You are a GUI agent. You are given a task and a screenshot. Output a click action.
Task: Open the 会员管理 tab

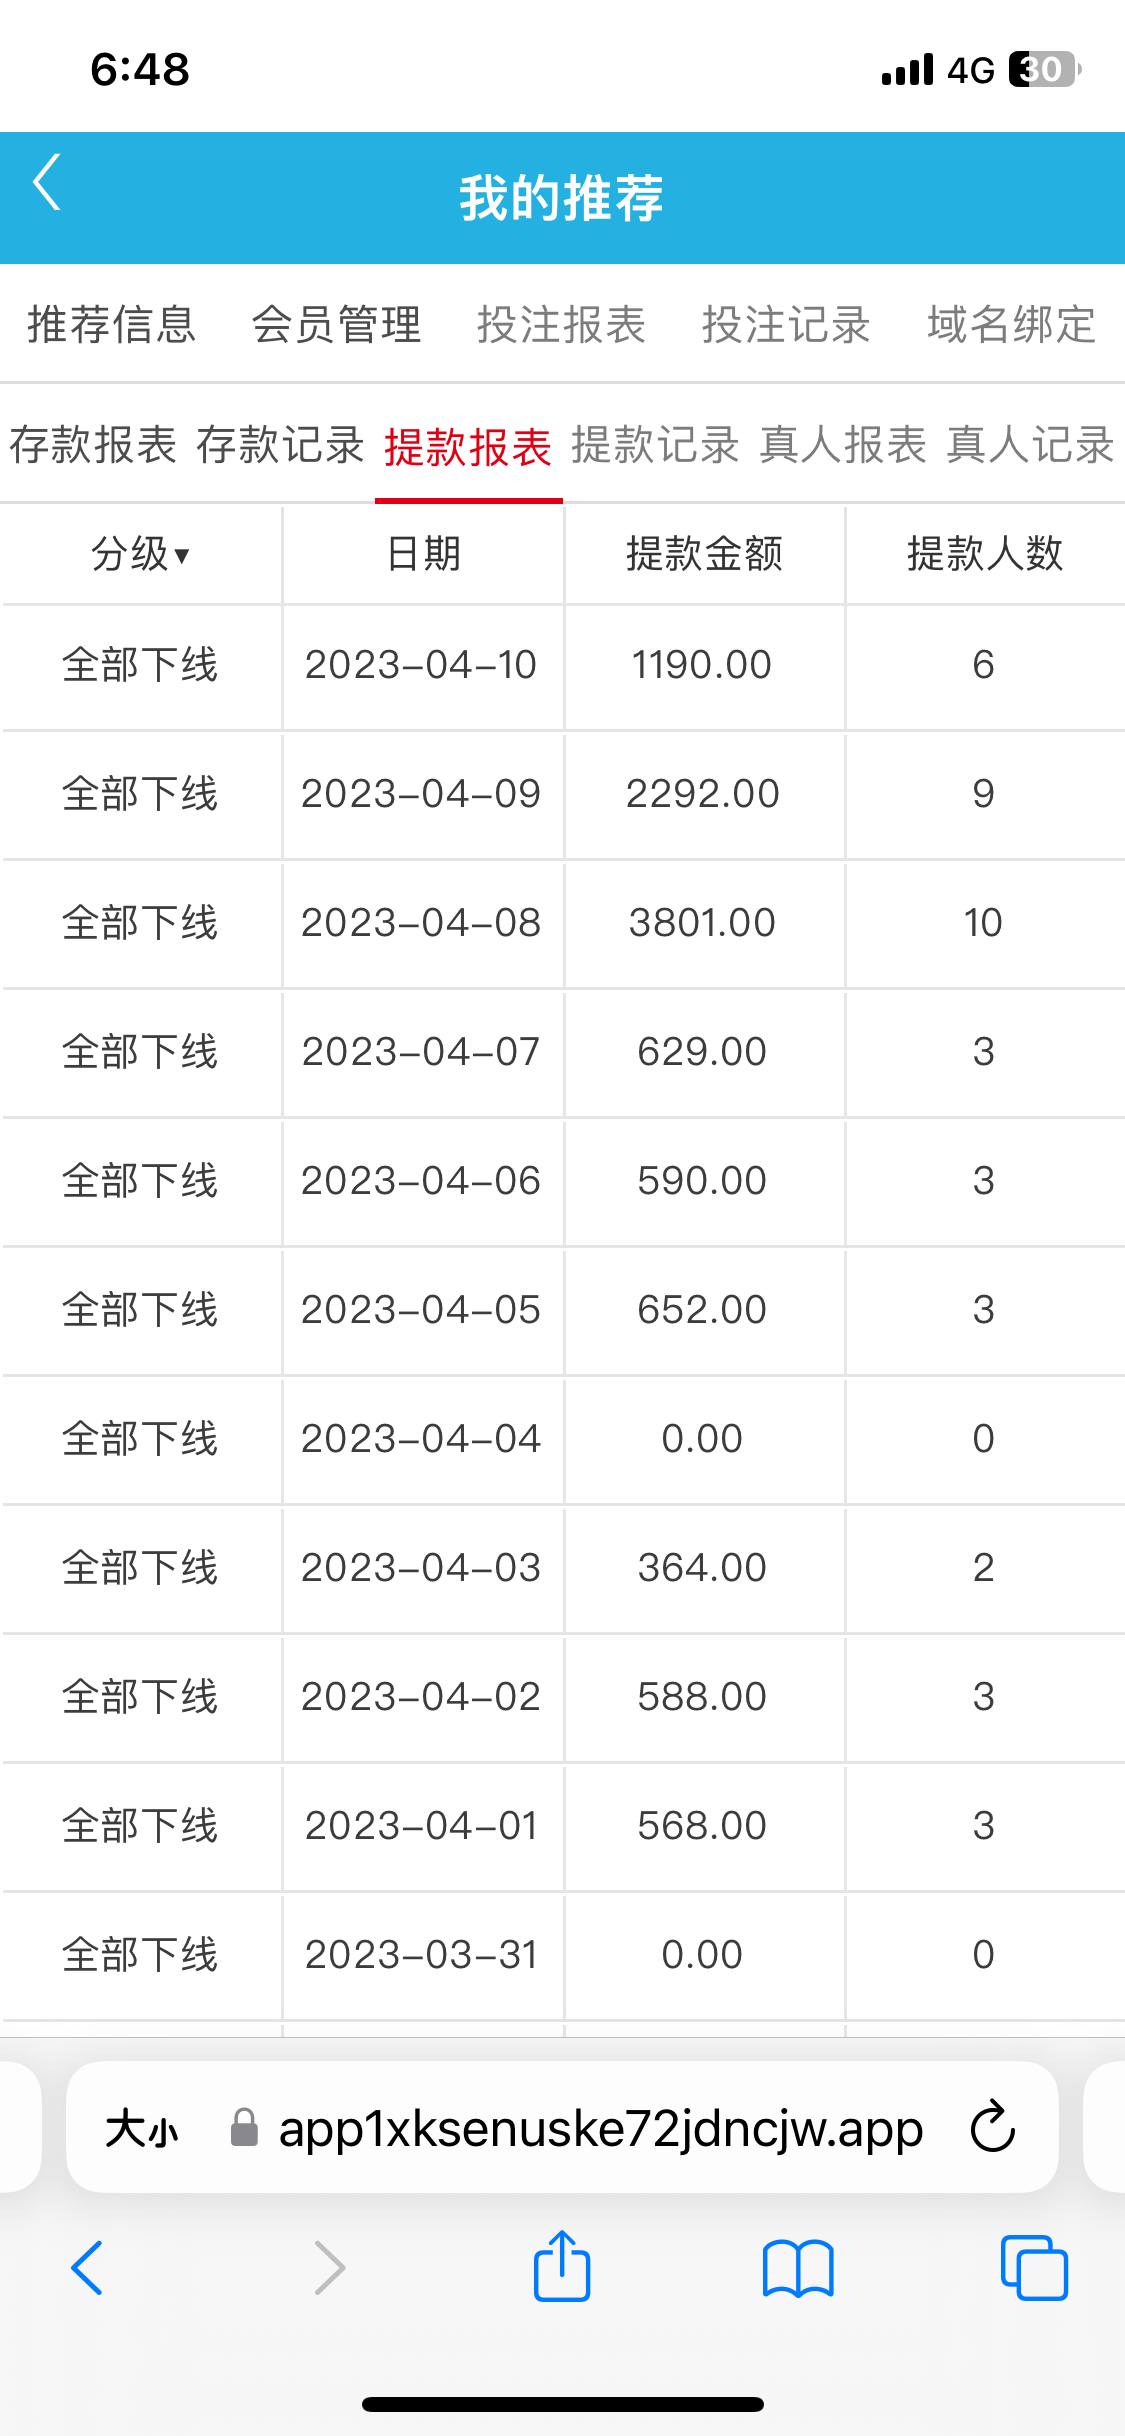336,325
